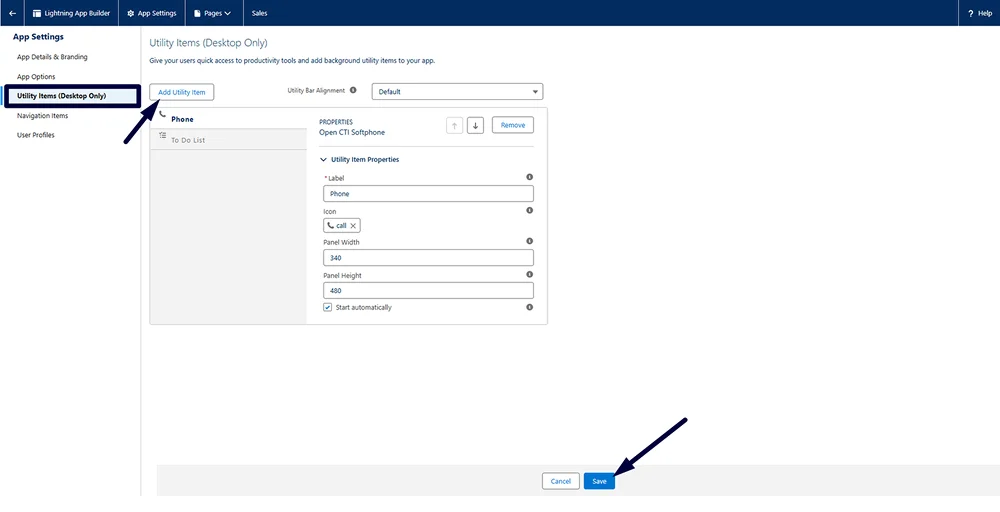Select Navigation Items in sidebar
The height and width of the screenshot is (512, 1000).
point(43,116)
